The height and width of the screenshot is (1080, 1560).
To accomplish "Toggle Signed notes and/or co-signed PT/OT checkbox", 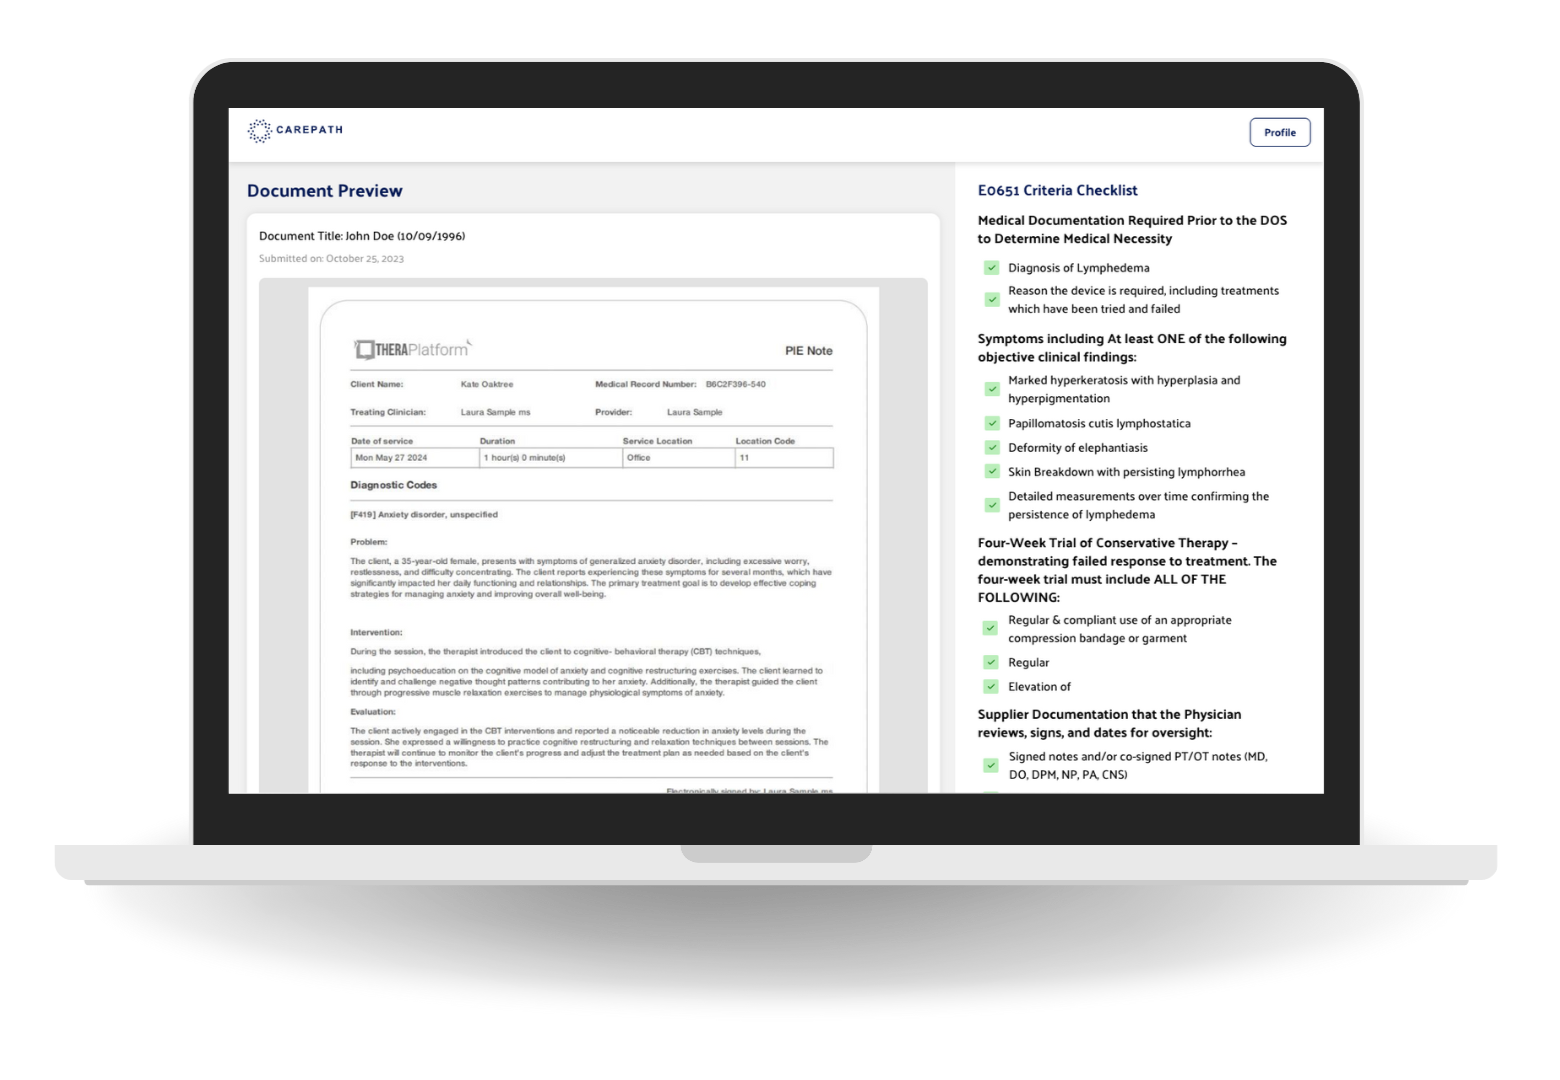I will [990, 765].
